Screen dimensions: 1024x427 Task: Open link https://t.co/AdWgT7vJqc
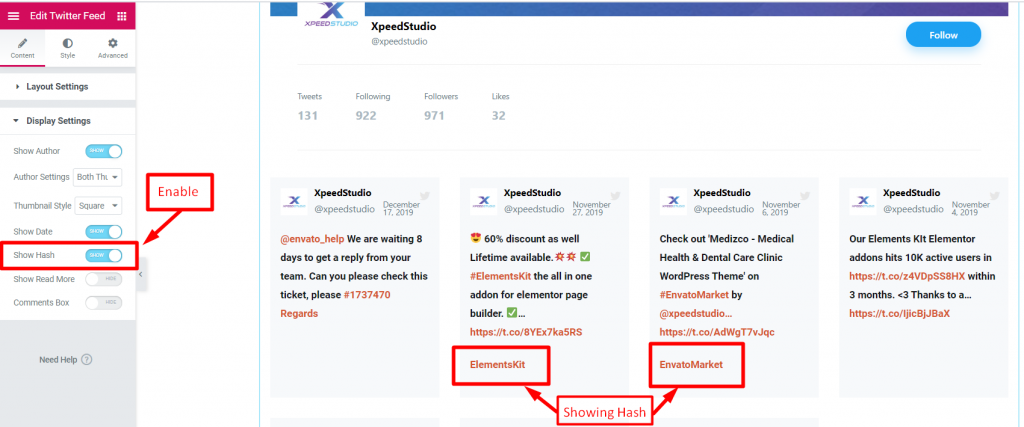pyautogui.click(x=717, y=332)
